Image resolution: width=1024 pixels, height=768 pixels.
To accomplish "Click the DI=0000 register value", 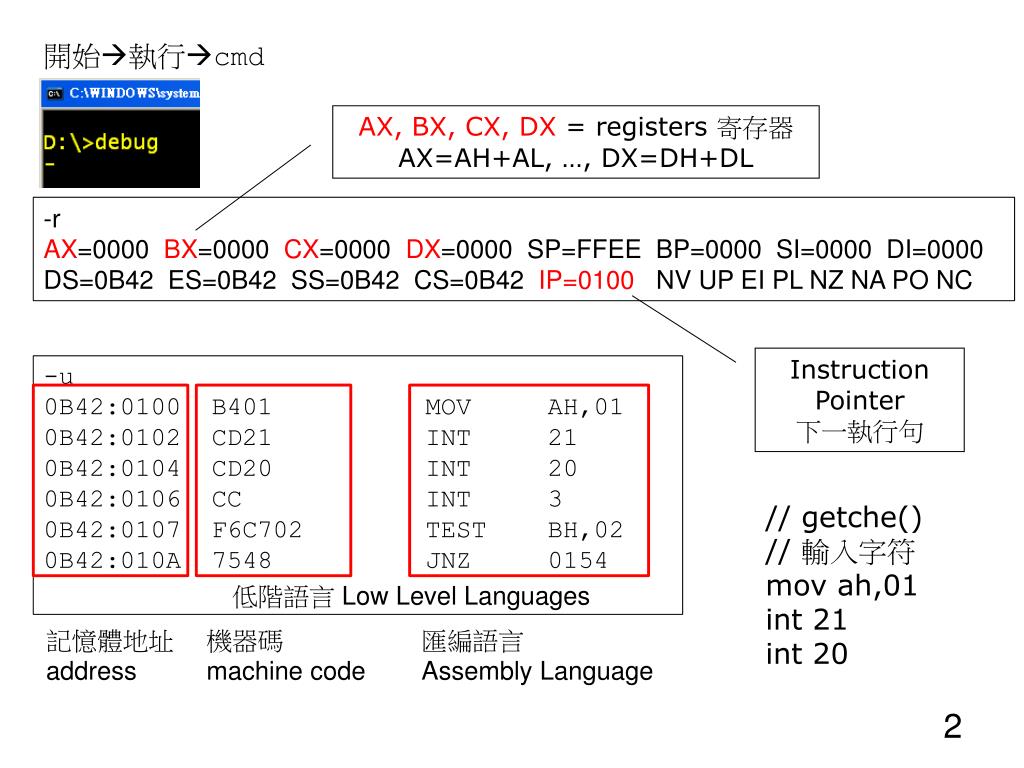I will [x=935, y=249].
